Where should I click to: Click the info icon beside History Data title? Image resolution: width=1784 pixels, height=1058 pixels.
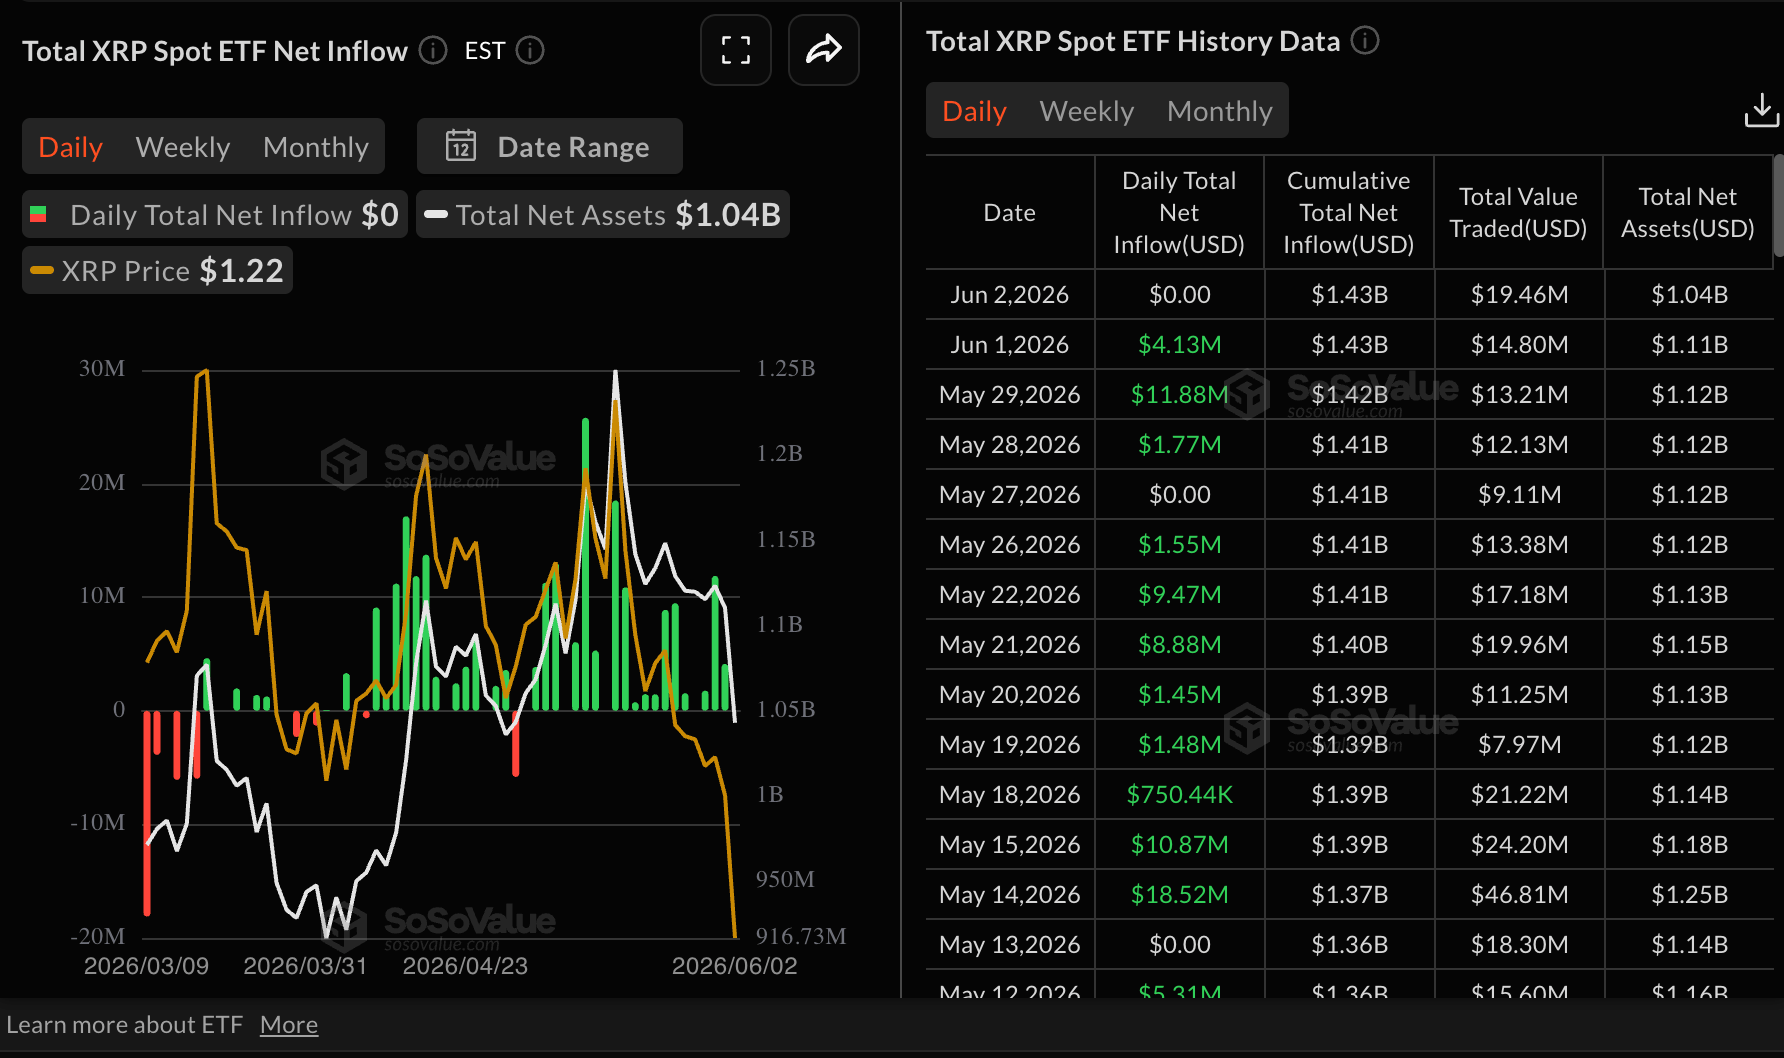[1365, 40]
